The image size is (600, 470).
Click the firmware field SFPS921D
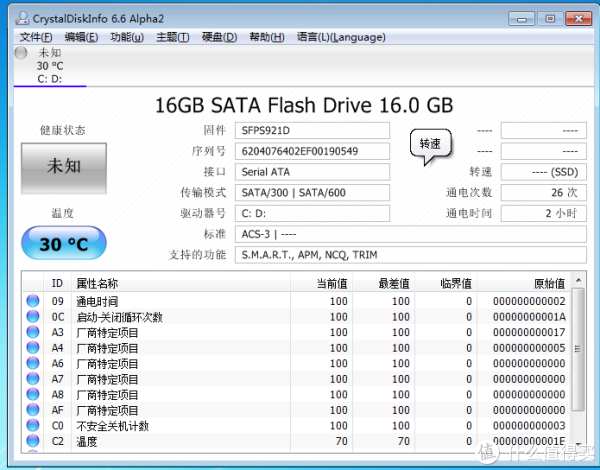pos(312,131)
